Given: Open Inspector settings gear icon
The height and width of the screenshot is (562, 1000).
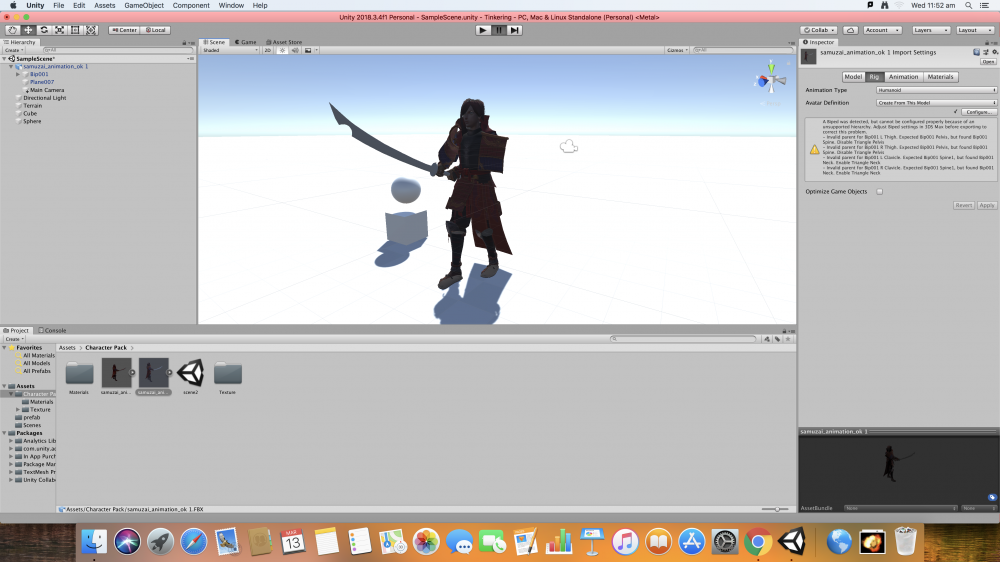Looking at the screenshot, I should coord(994,52).
